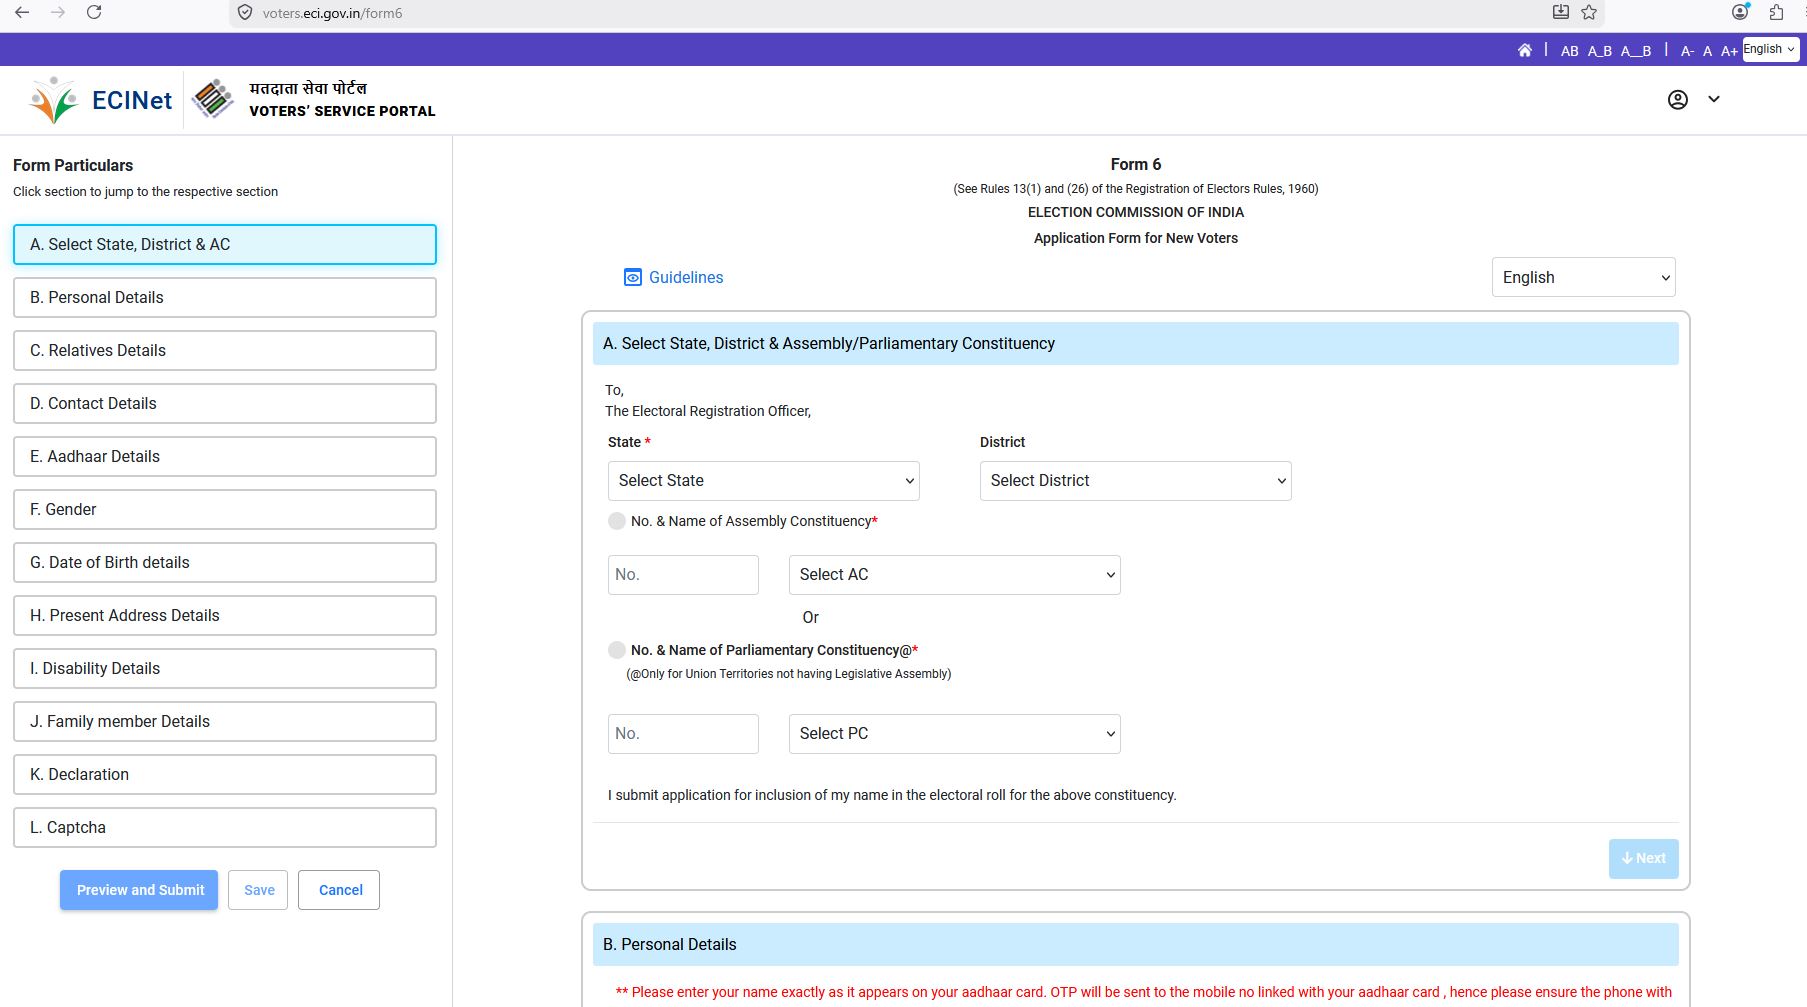The width and height of the screenshot is (1807, 1007).
Task: Bookmark this page with the star icon
Action: [x=1589, y=12]
